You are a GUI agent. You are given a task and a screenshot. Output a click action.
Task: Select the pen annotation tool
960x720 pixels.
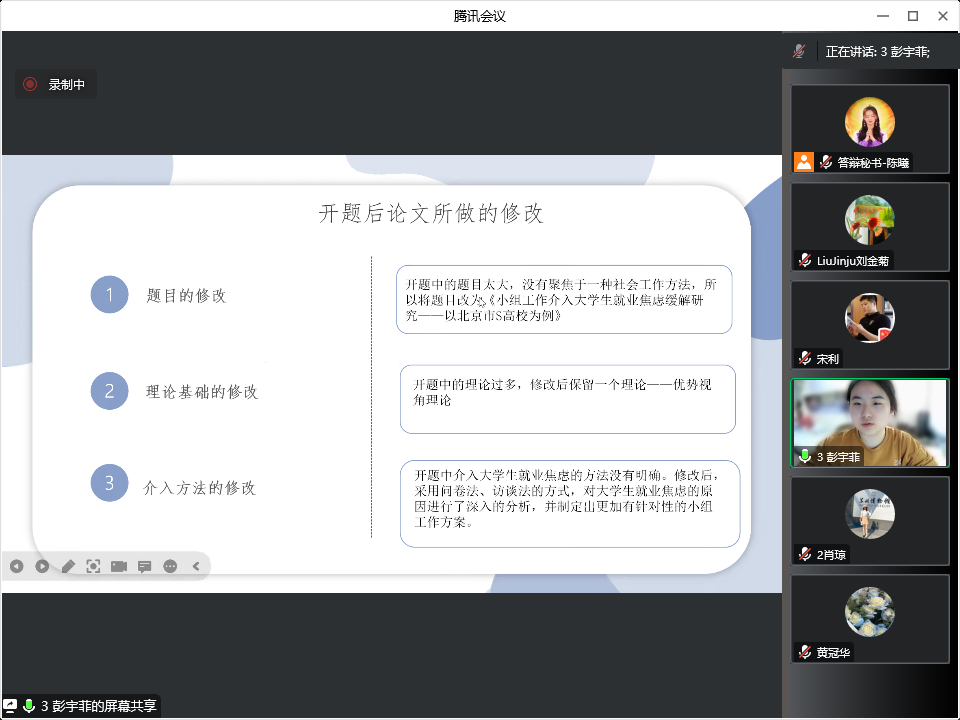click(x=68, y=566)
